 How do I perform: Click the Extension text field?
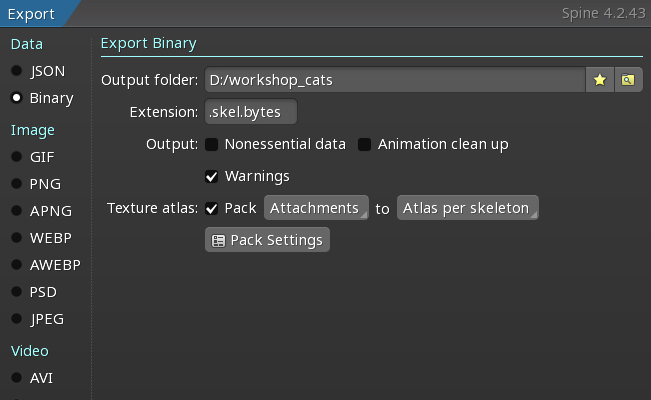point(250,112)
